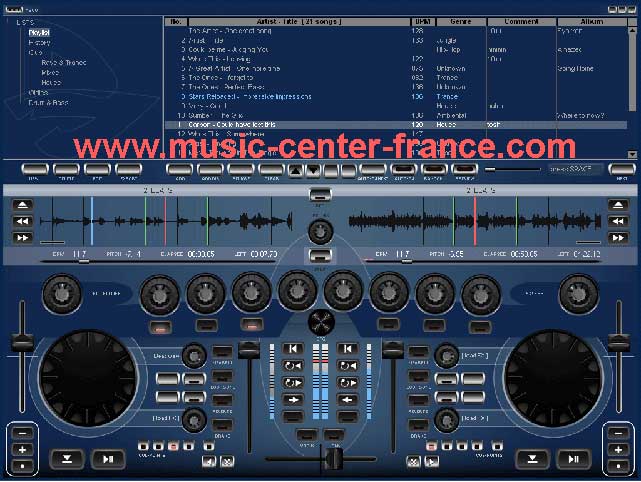Image resolution: width=641 pixels, height=482 pixels.
Task: Jump to track start in right mixer column
Action: [x=347, y=348]
